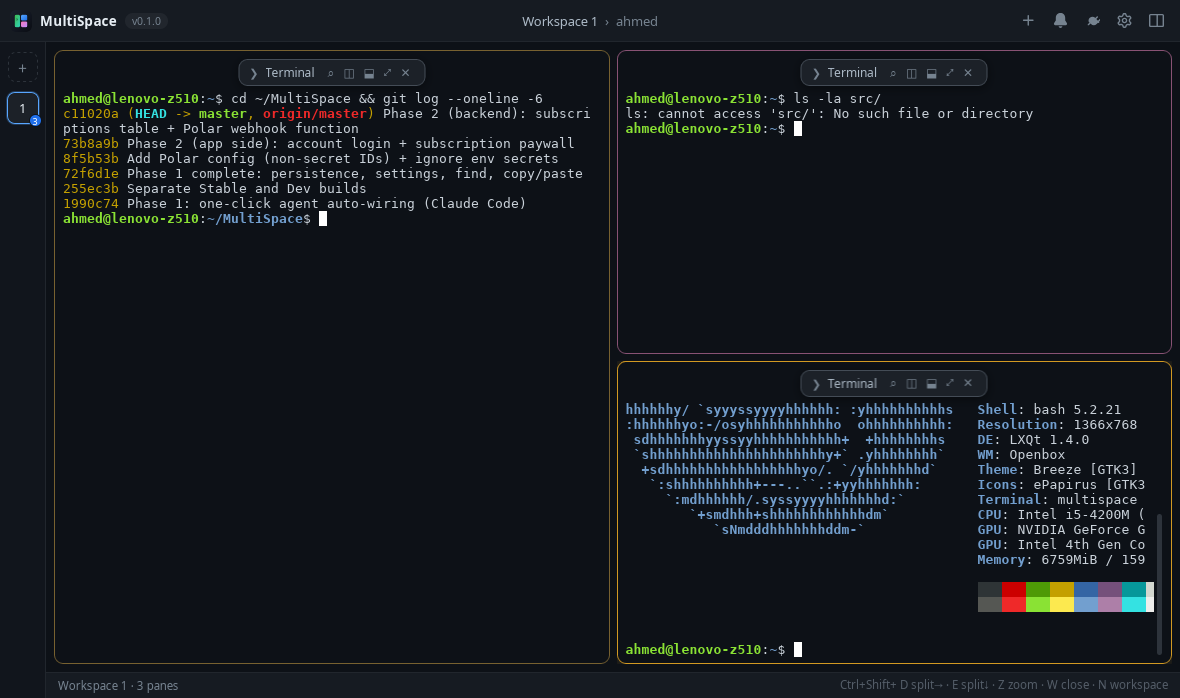Zoom the git log terminal pane
This screenshot has width=1180, height=698.
[388, 73]
